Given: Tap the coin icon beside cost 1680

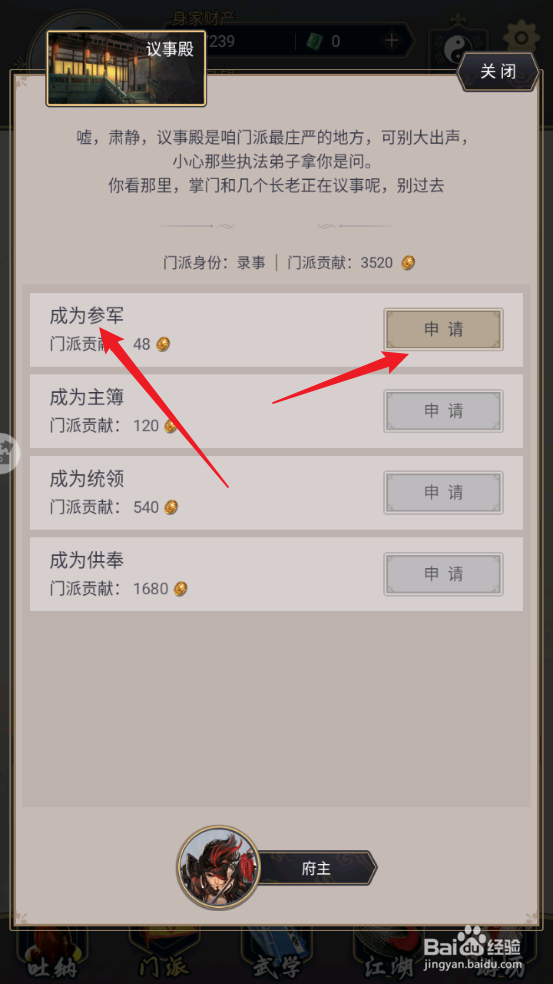Looking at the screenshot, I should click(x=181, y=589).
